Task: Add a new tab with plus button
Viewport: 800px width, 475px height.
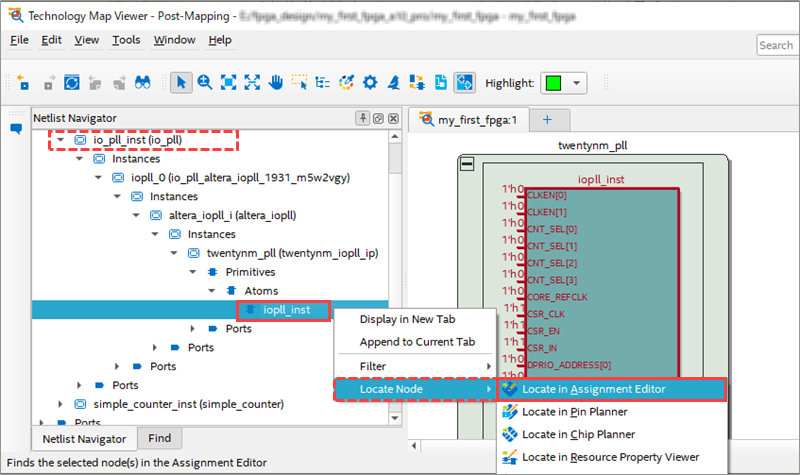Action: tap(547, 119)
